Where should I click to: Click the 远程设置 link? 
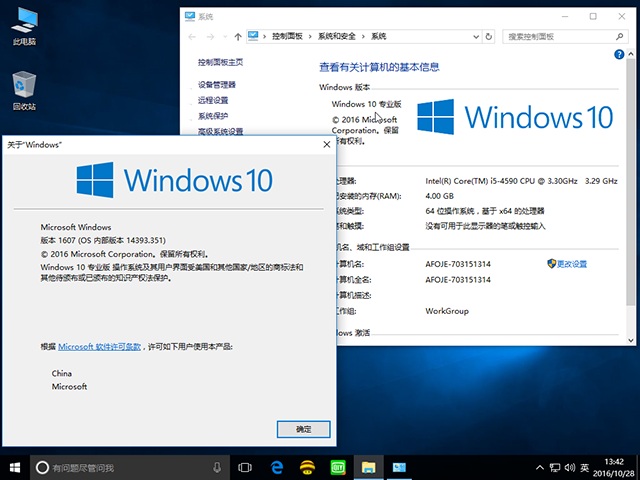[x=213, y=100]
